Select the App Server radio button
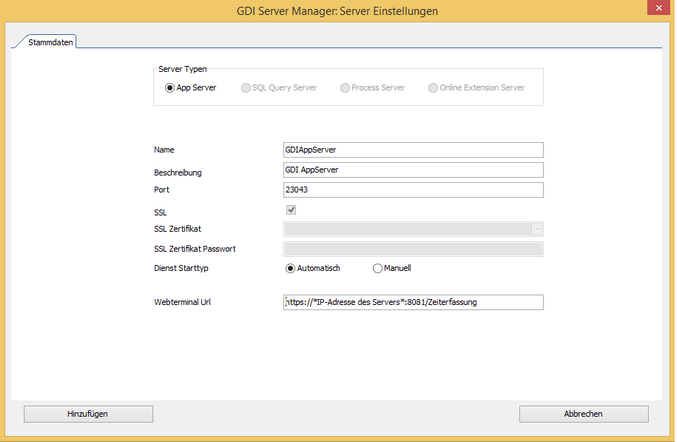This screenshot has width=677, height=442. [170, 88]
